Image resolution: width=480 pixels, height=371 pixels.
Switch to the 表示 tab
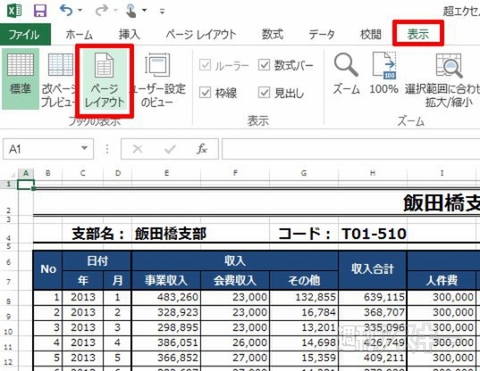click(x=418, y=34)
